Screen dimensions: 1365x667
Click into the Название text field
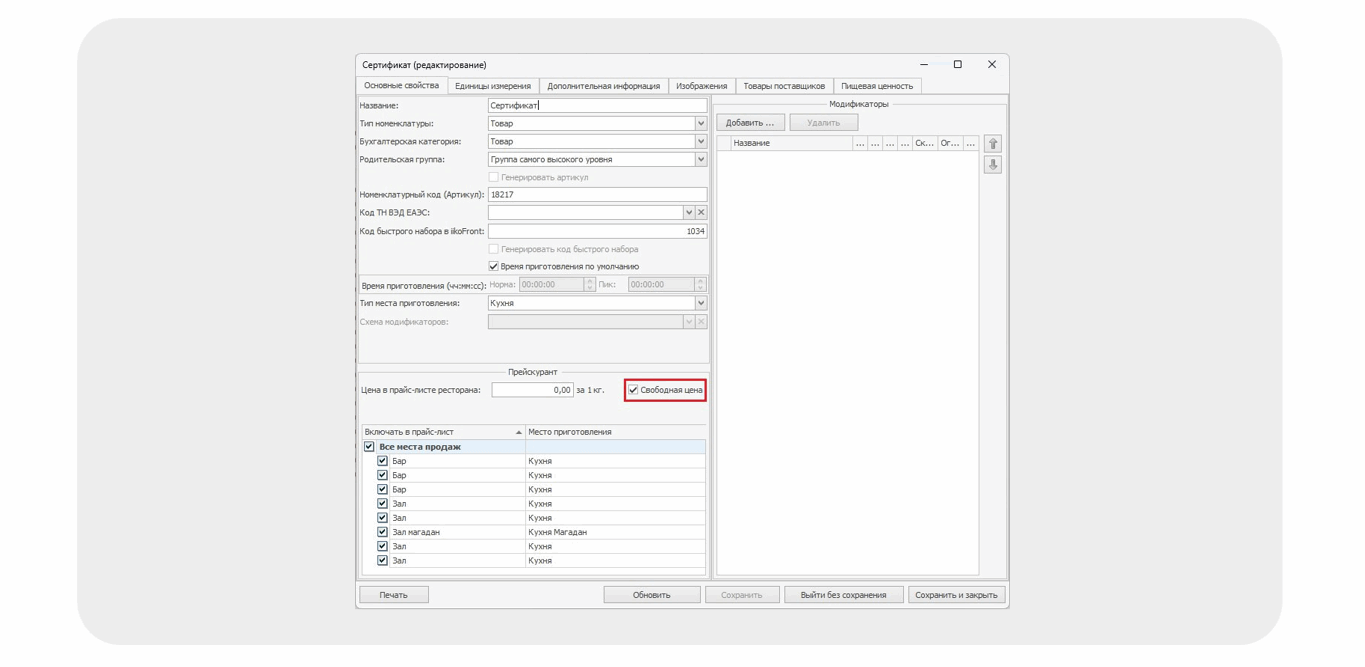[x=596, y=105]
